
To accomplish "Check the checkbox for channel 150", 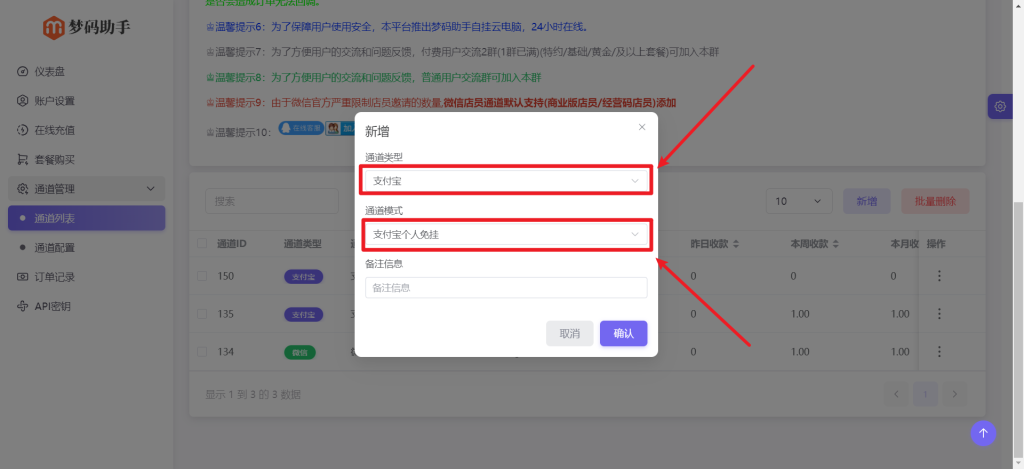I will [x=203, y=276].
